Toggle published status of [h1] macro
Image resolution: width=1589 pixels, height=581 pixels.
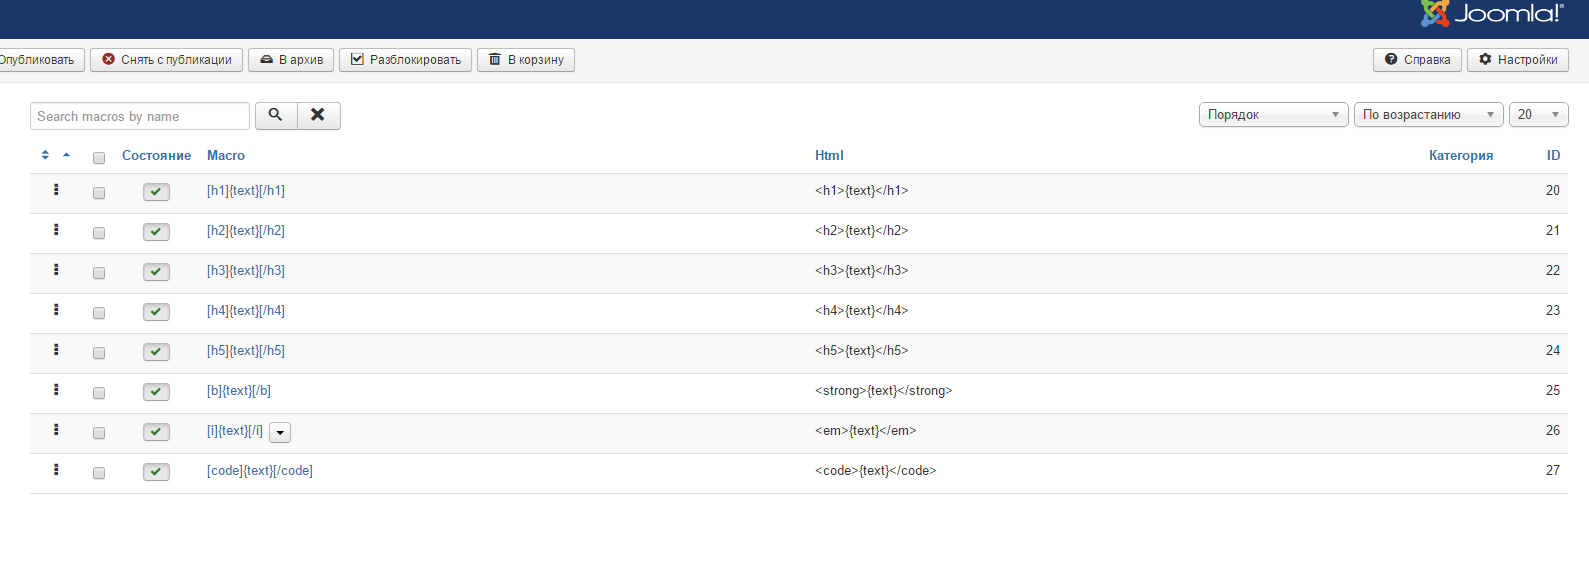[156, 192]
